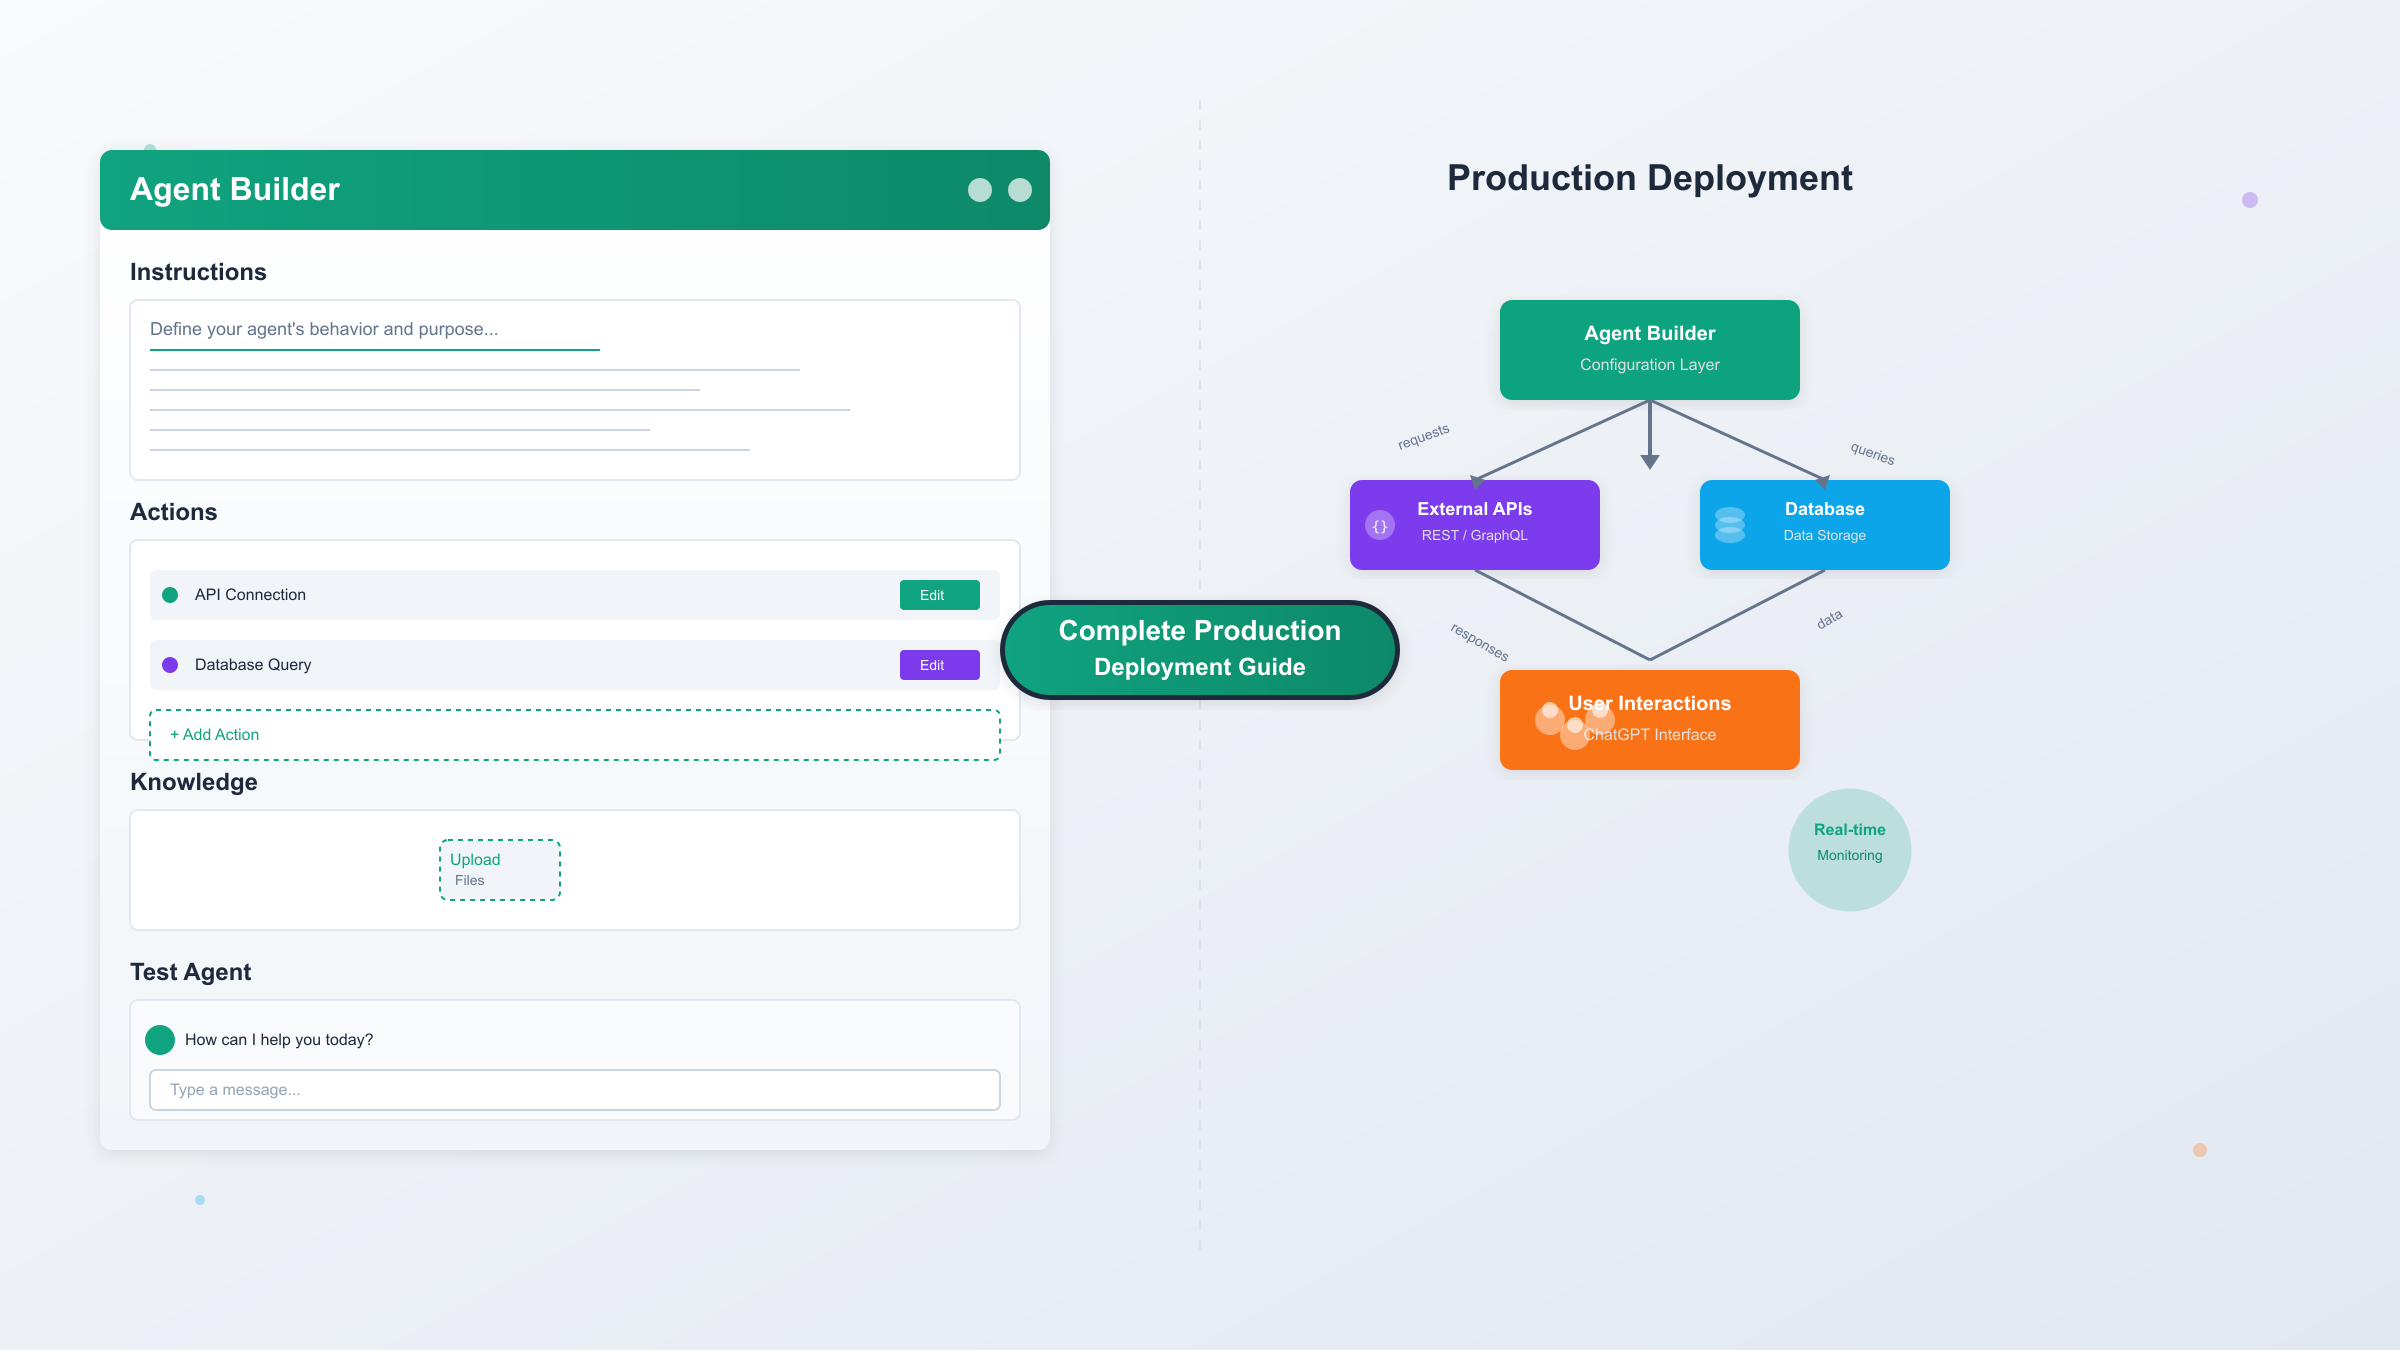Expand the Instructions definition area
Image resolution: width=2400 pixels, height=1350 pixels.
(x=574, y=390)
